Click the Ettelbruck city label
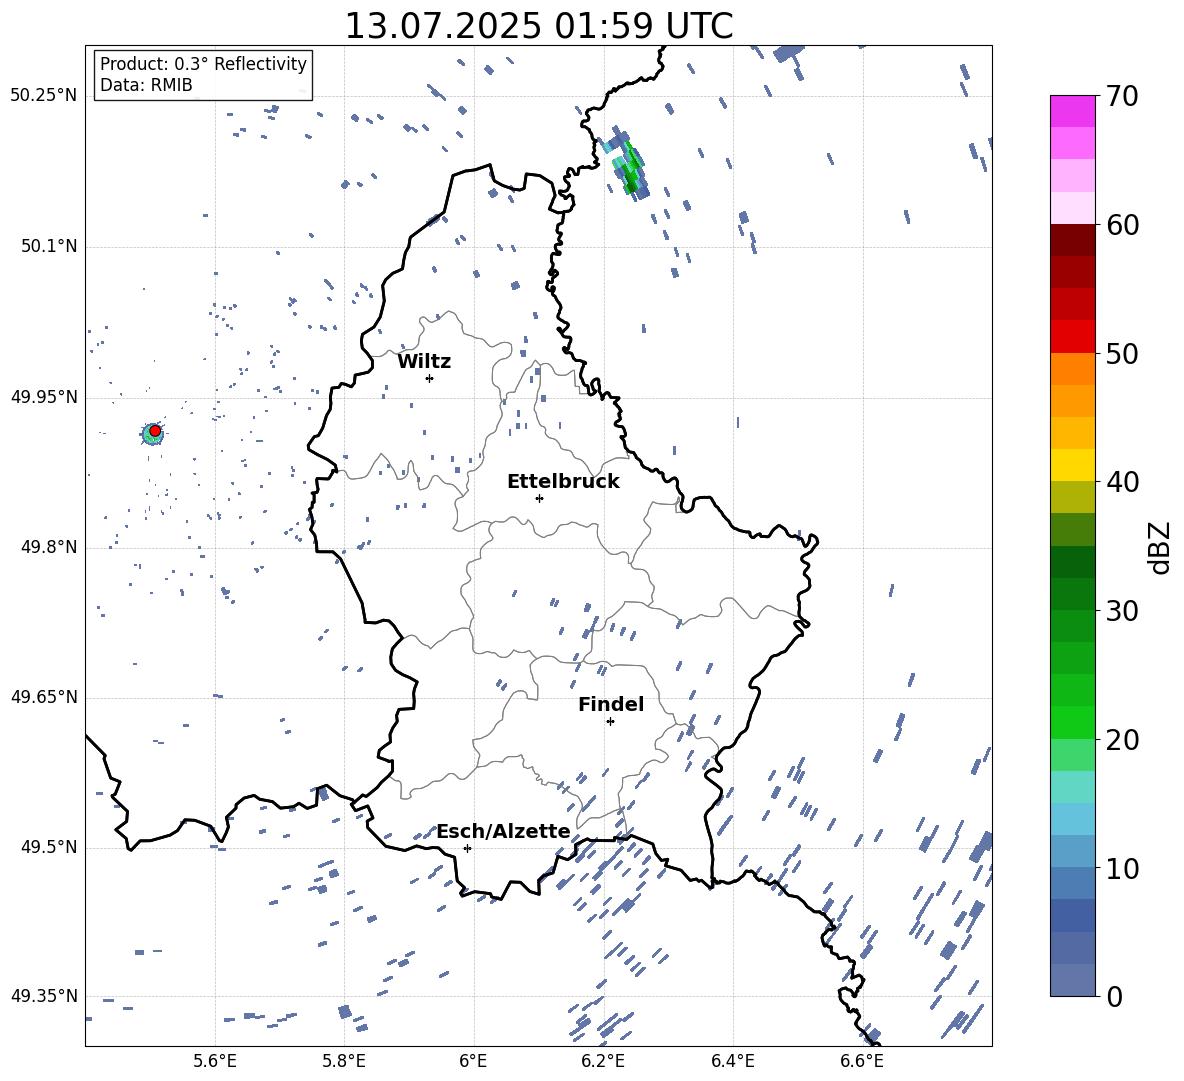 [x=563, y=482]
